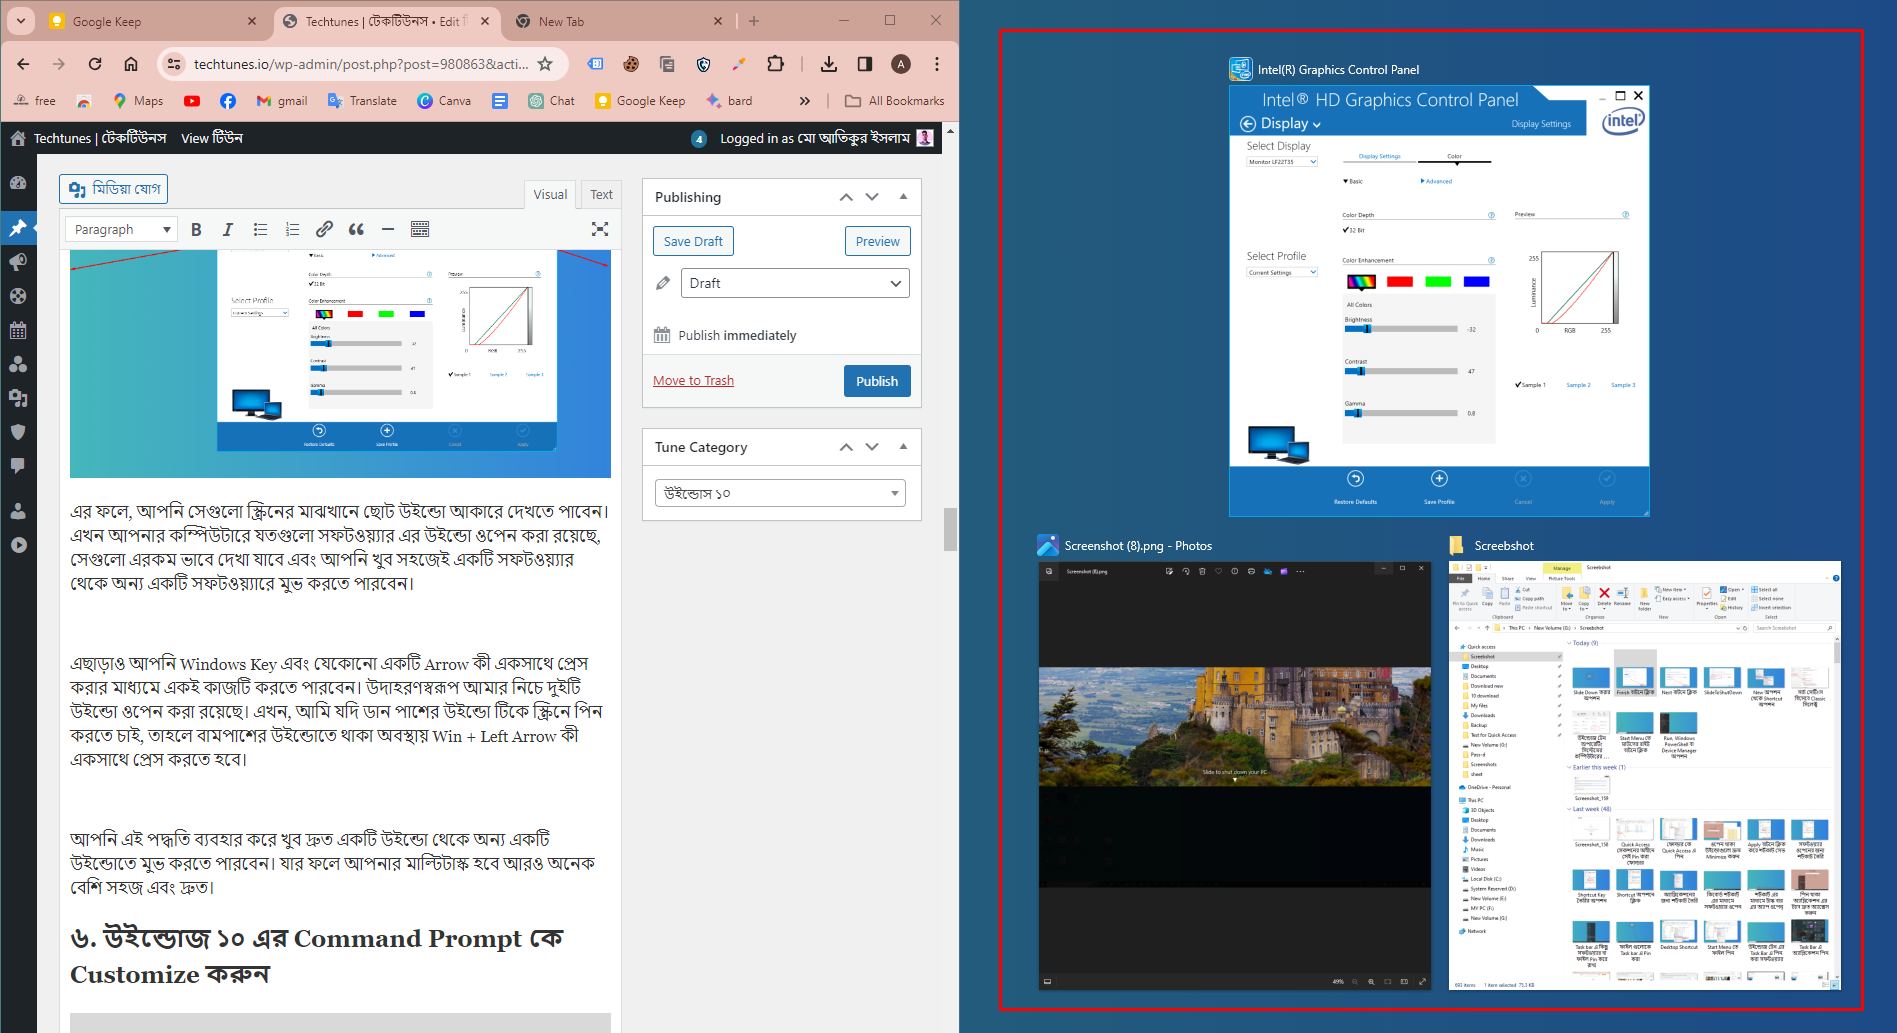
Task: Switch to the Visual editor tab
Action: 550,194
